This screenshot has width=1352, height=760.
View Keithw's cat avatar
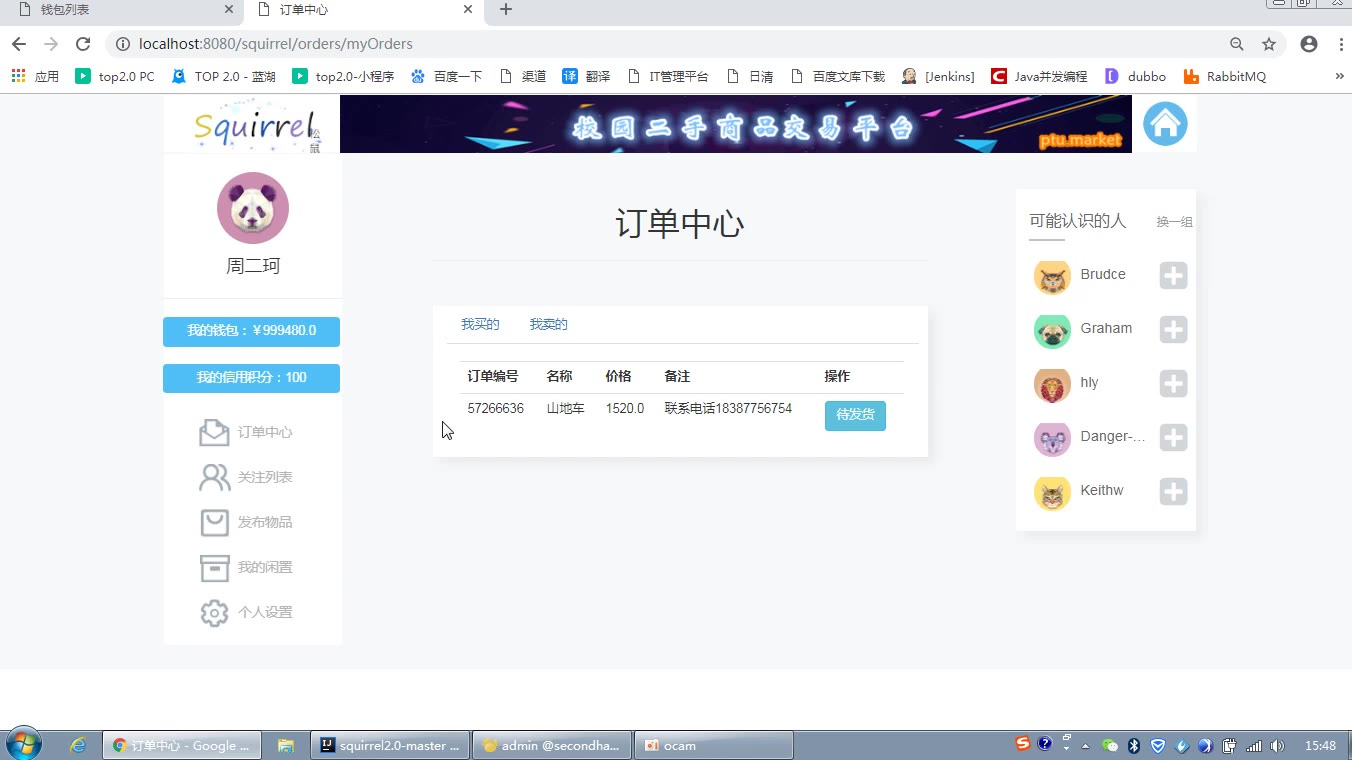point(1052,493)
